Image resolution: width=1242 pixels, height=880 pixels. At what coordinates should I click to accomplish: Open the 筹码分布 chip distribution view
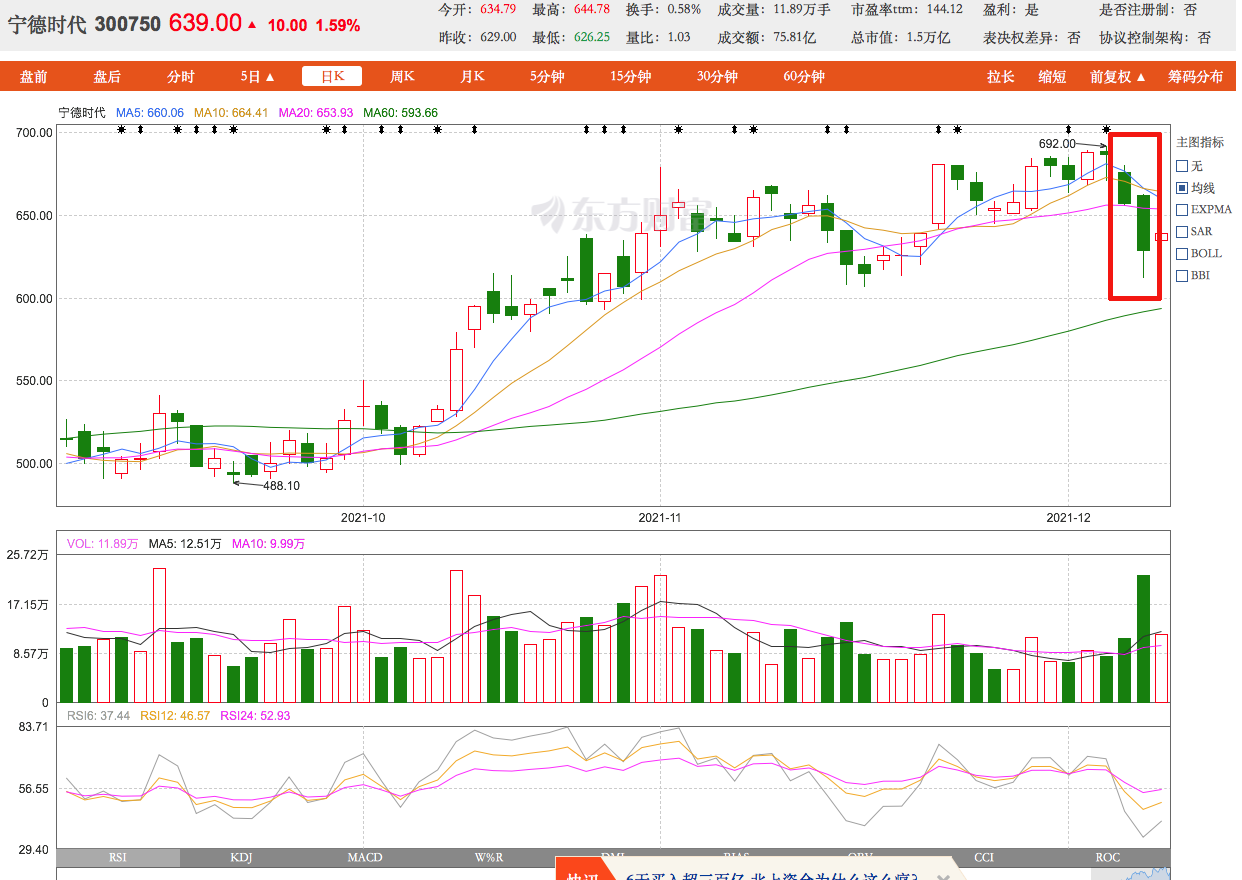click(x=1196, y=77)
